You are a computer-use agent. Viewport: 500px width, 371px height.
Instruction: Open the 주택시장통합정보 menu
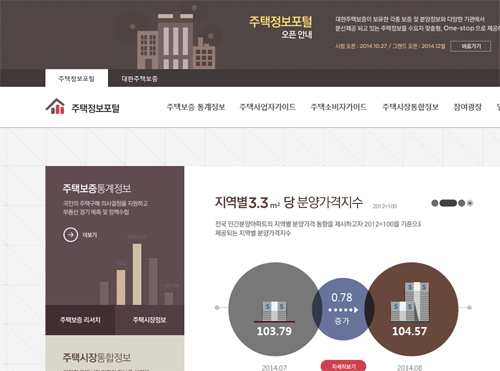[410, 107]
